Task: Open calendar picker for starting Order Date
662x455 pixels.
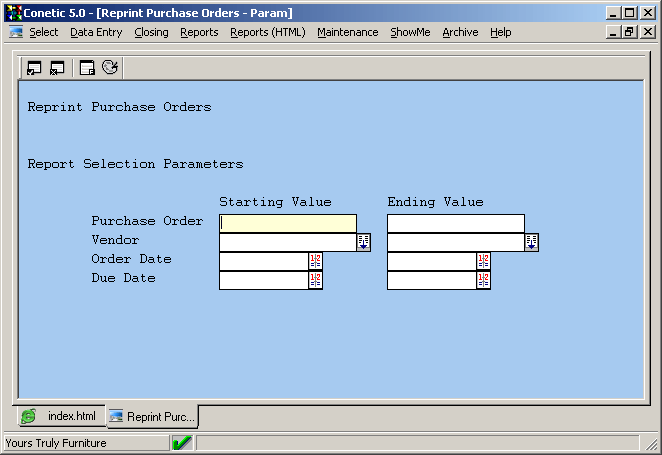Action: coord(315,261)
